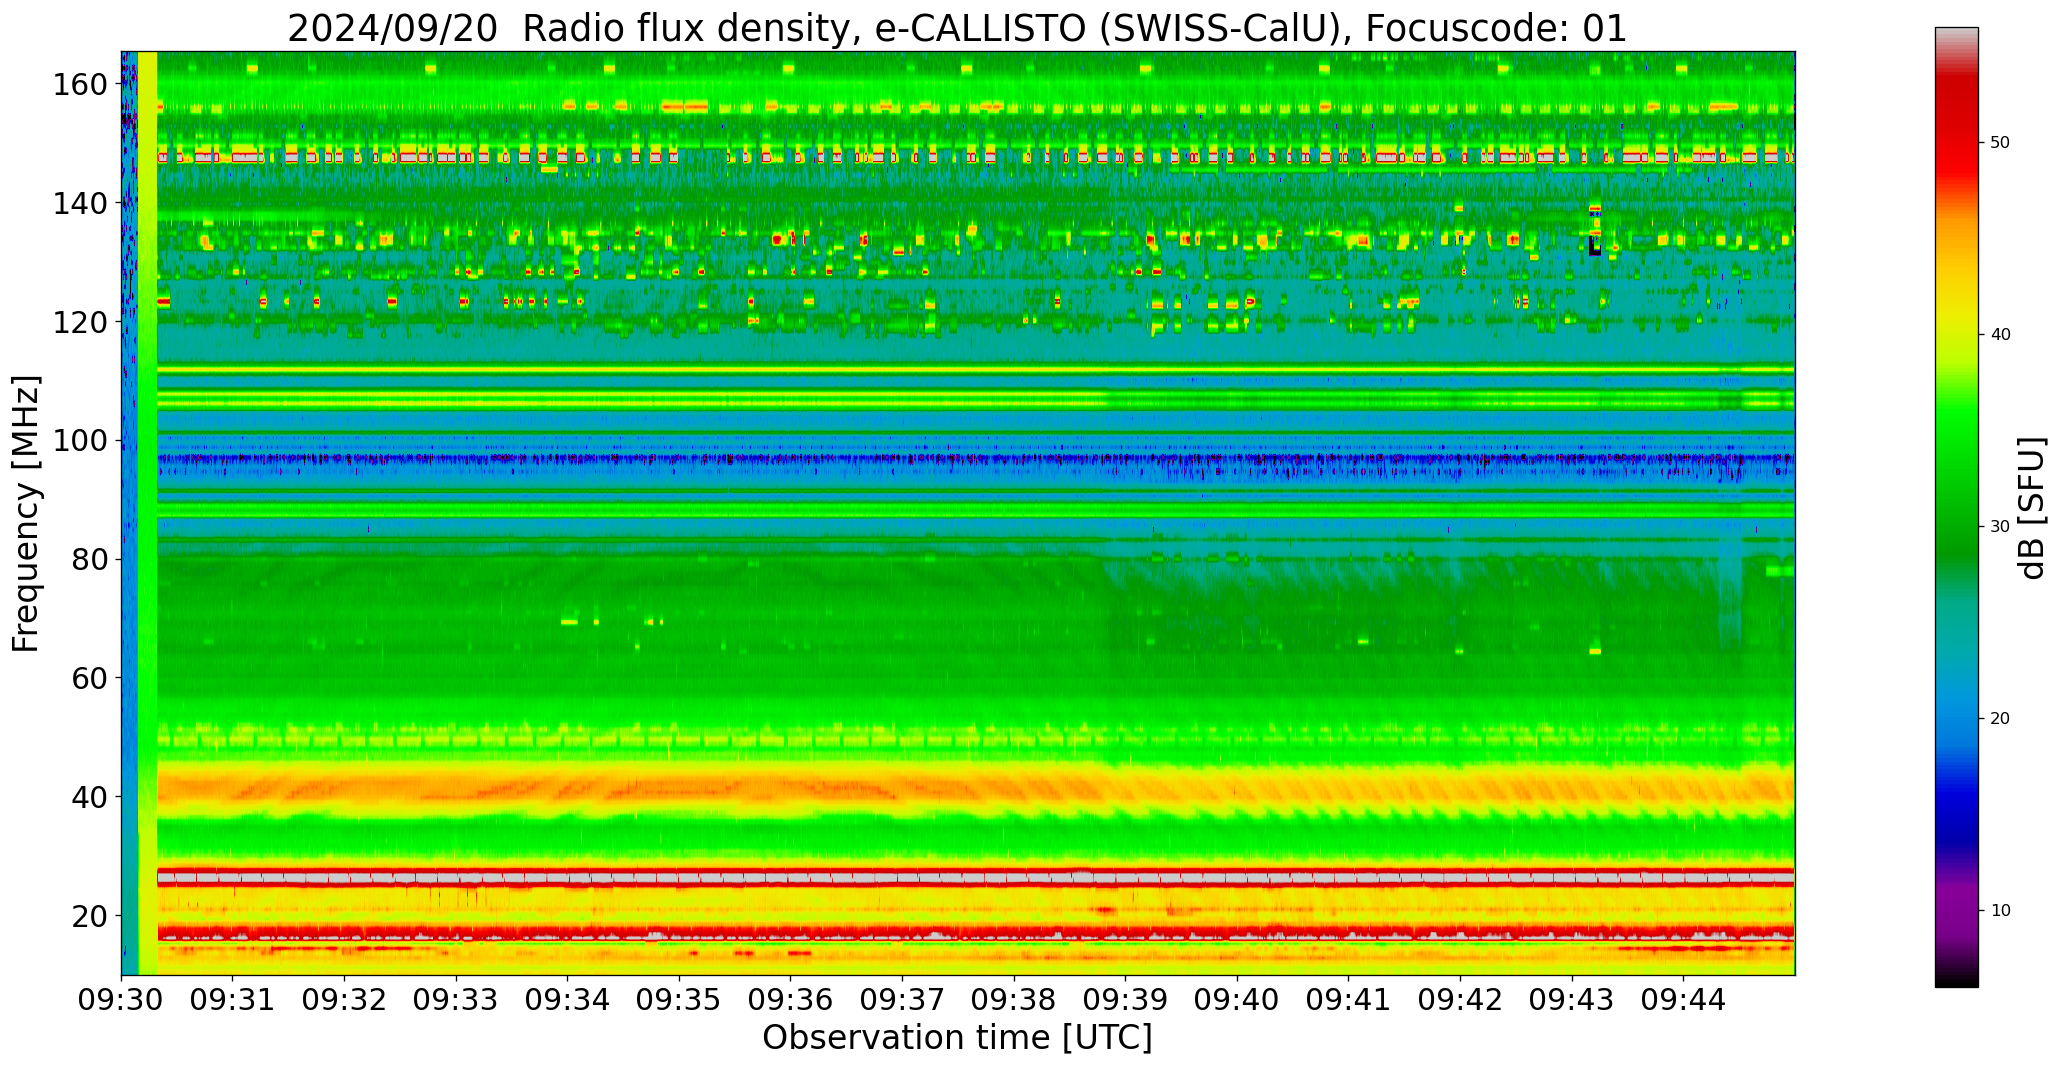2062x1067 pixels.
Task: Click the 40 frequency tick label
Action: (89, 797)
